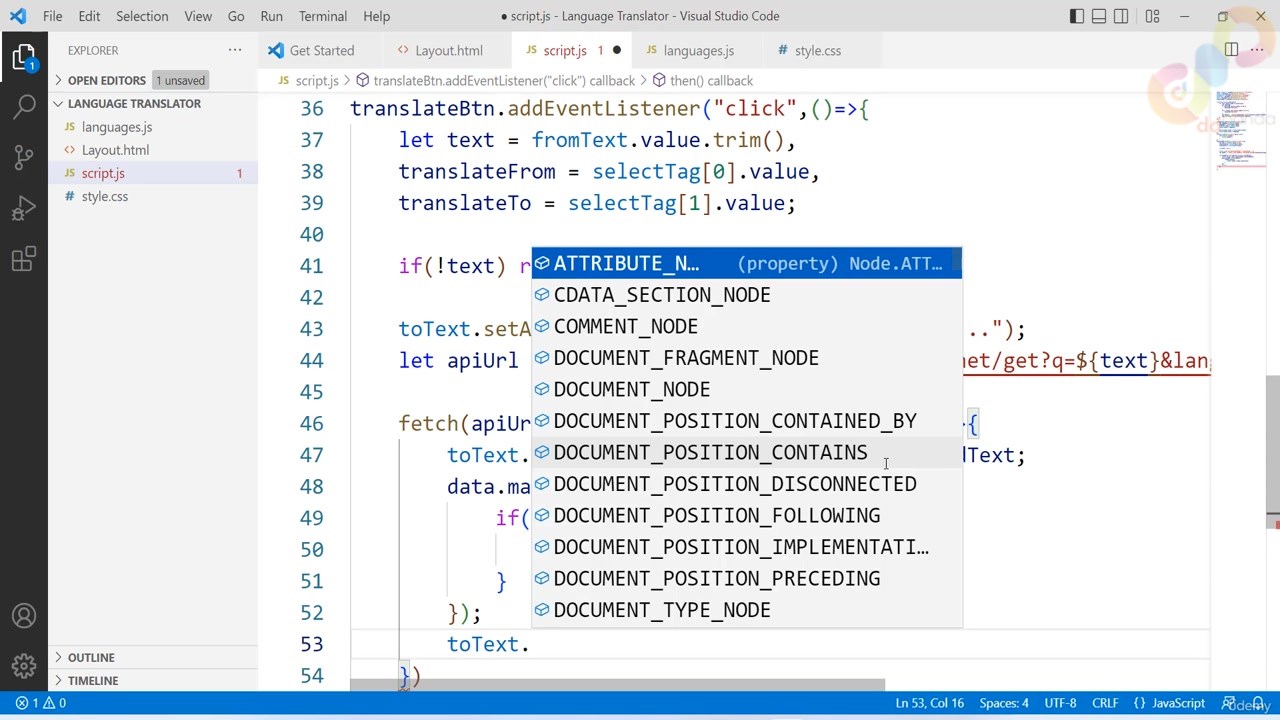Click the VS Code logo icon
The image size is (1280, 720).
click(18, 16)
